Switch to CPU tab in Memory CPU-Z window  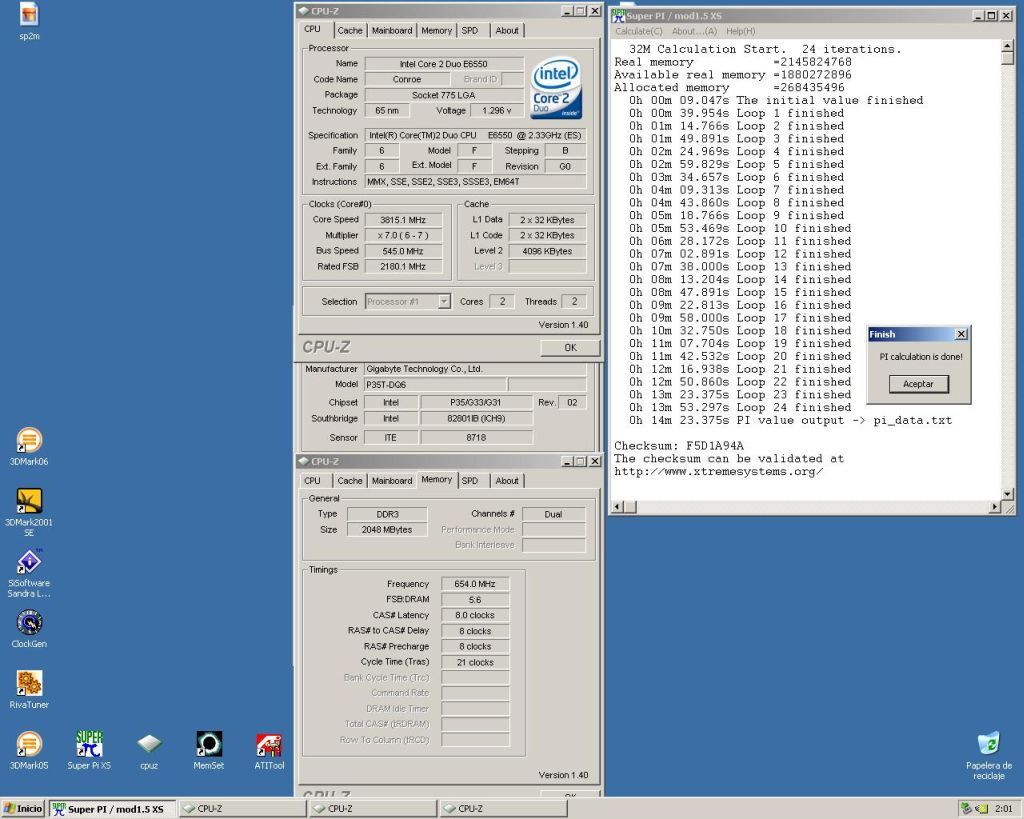click(312, 481)
